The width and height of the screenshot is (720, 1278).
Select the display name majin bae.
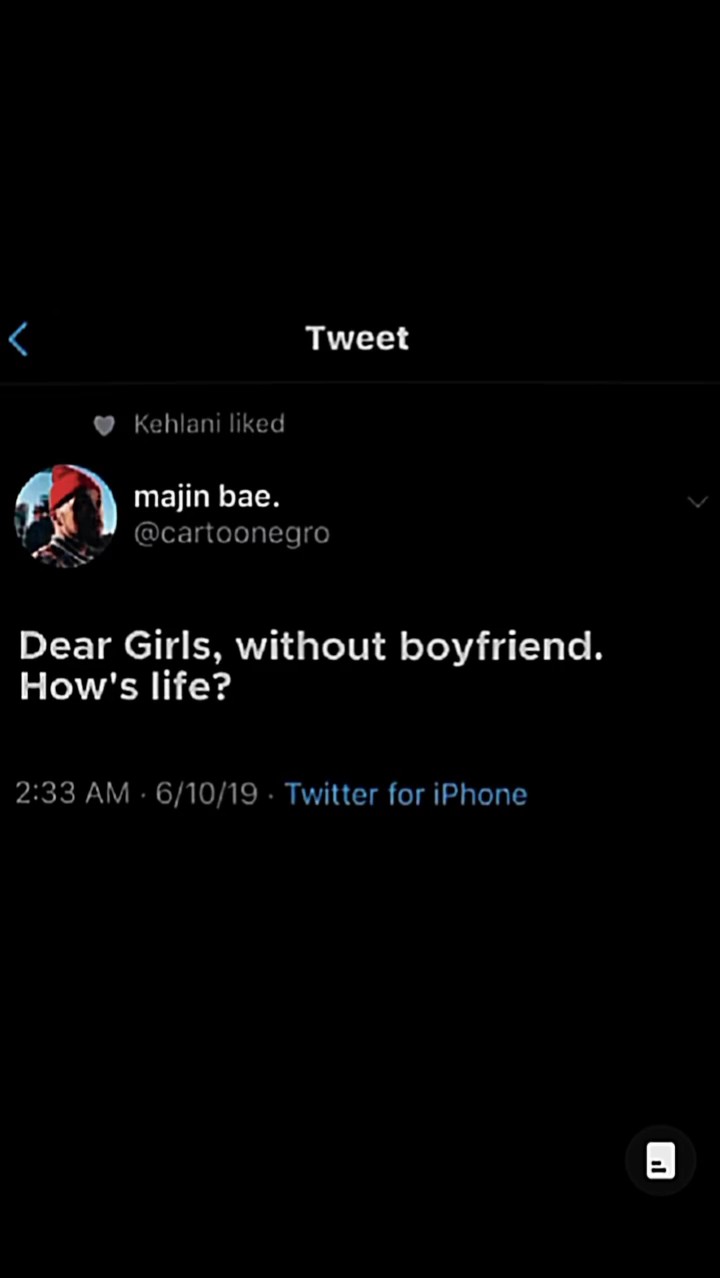(206, 495)
